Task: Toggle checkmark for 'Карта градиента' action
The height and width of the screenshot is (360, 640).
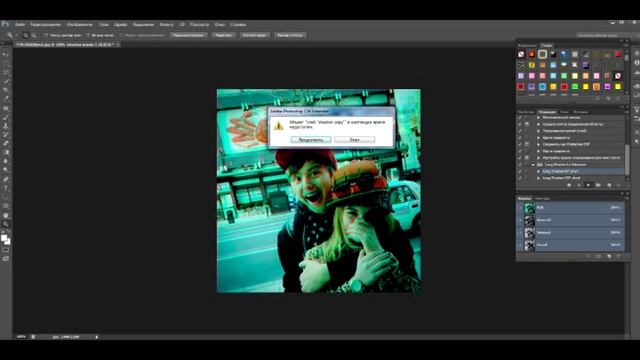Action: [520, 151]
